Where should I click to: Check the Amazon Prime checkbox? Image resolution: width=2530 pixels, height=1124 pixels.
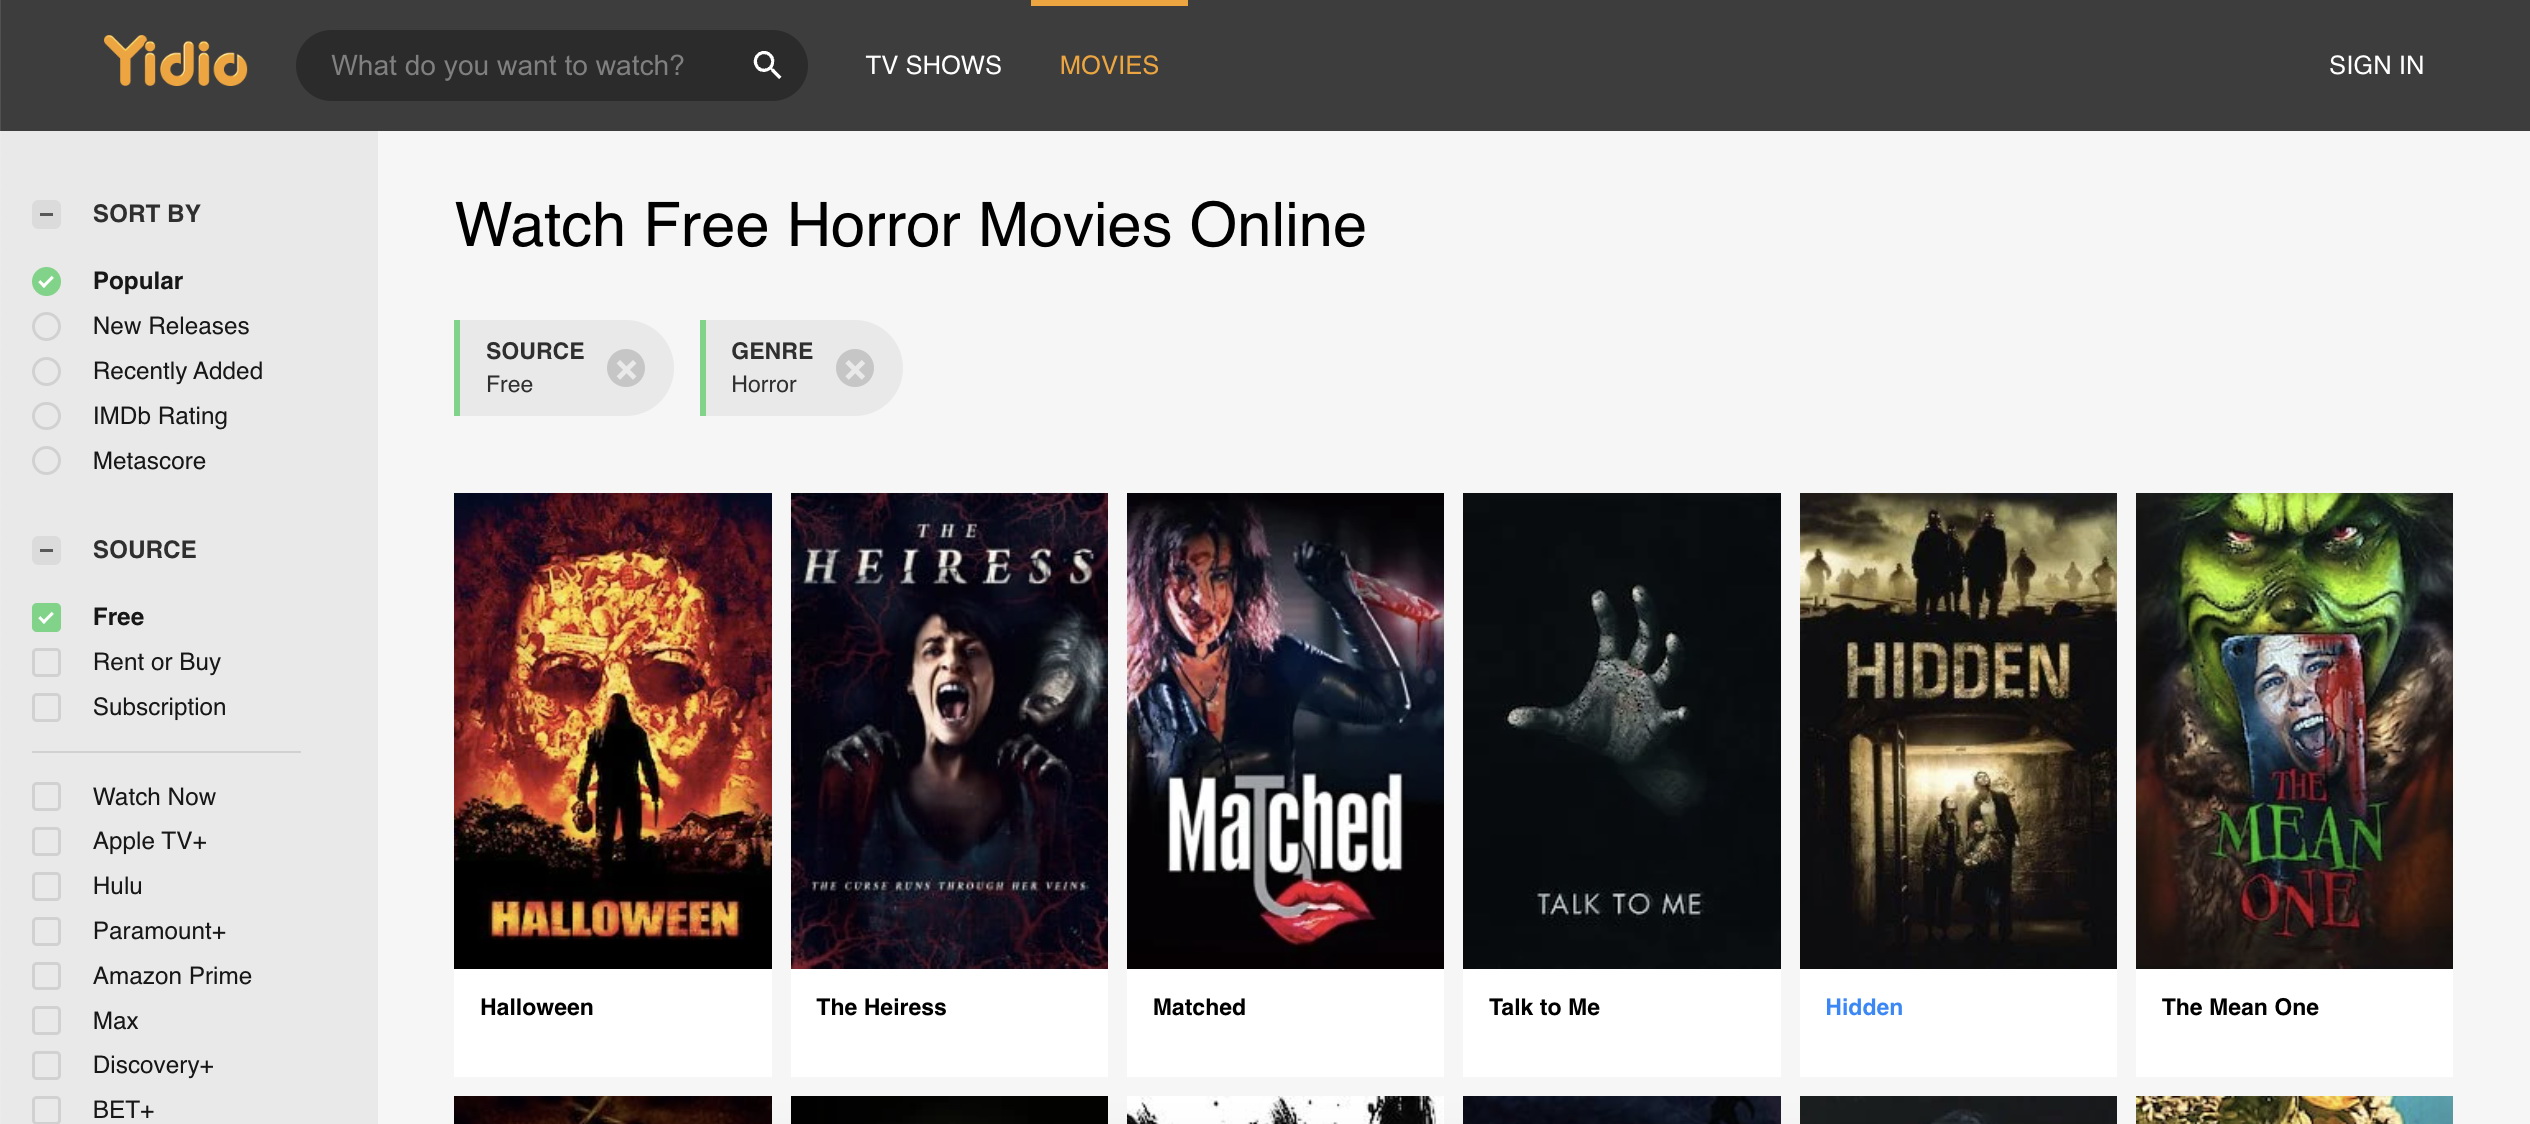[x=46, y=976]
